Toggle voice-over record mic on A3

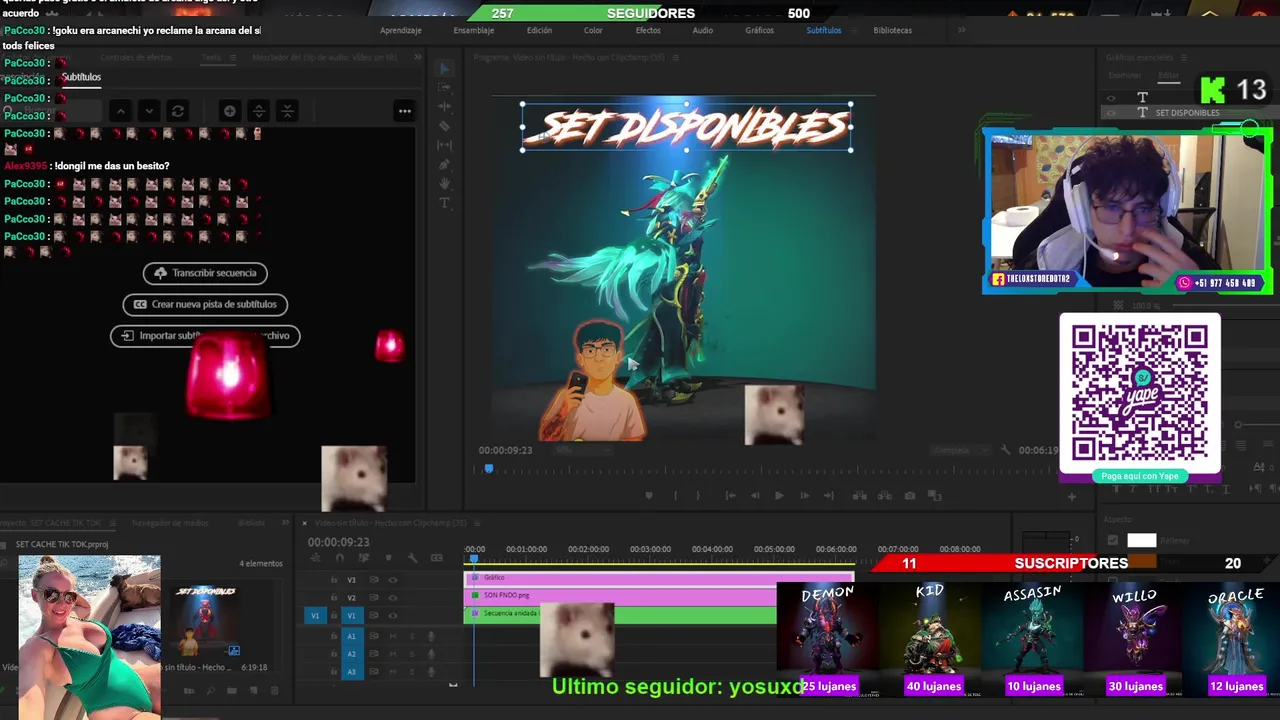click(431, 672)
